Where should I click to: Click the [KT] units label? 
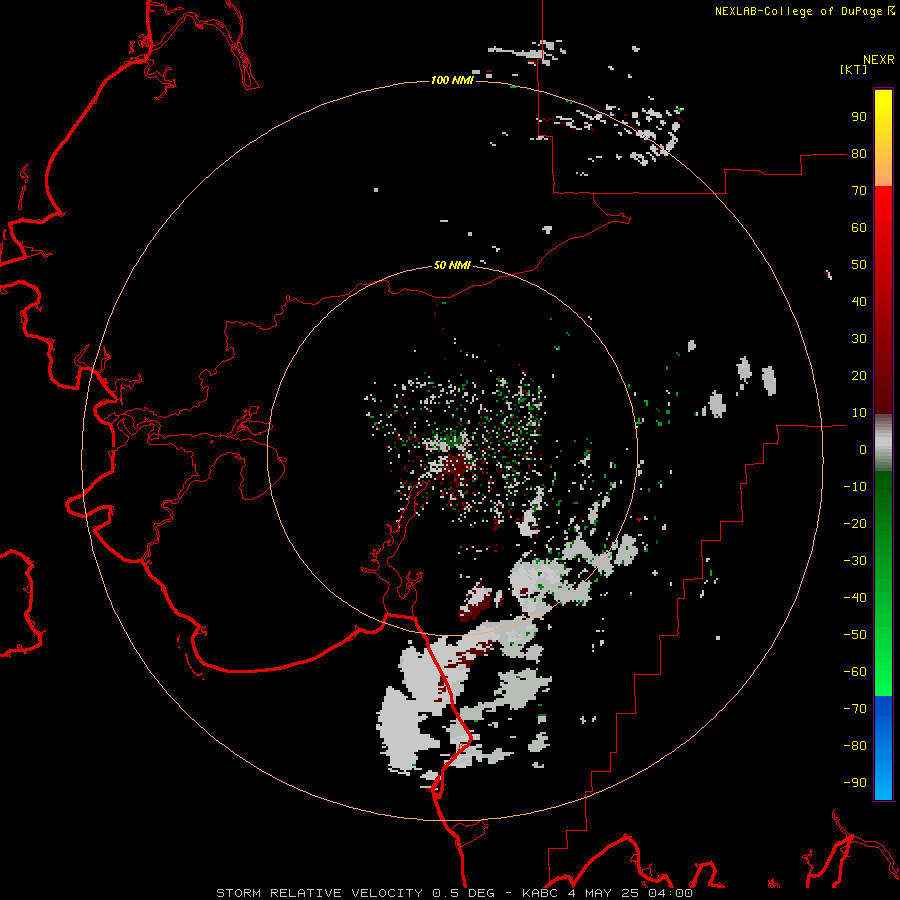tap(853, 69)
